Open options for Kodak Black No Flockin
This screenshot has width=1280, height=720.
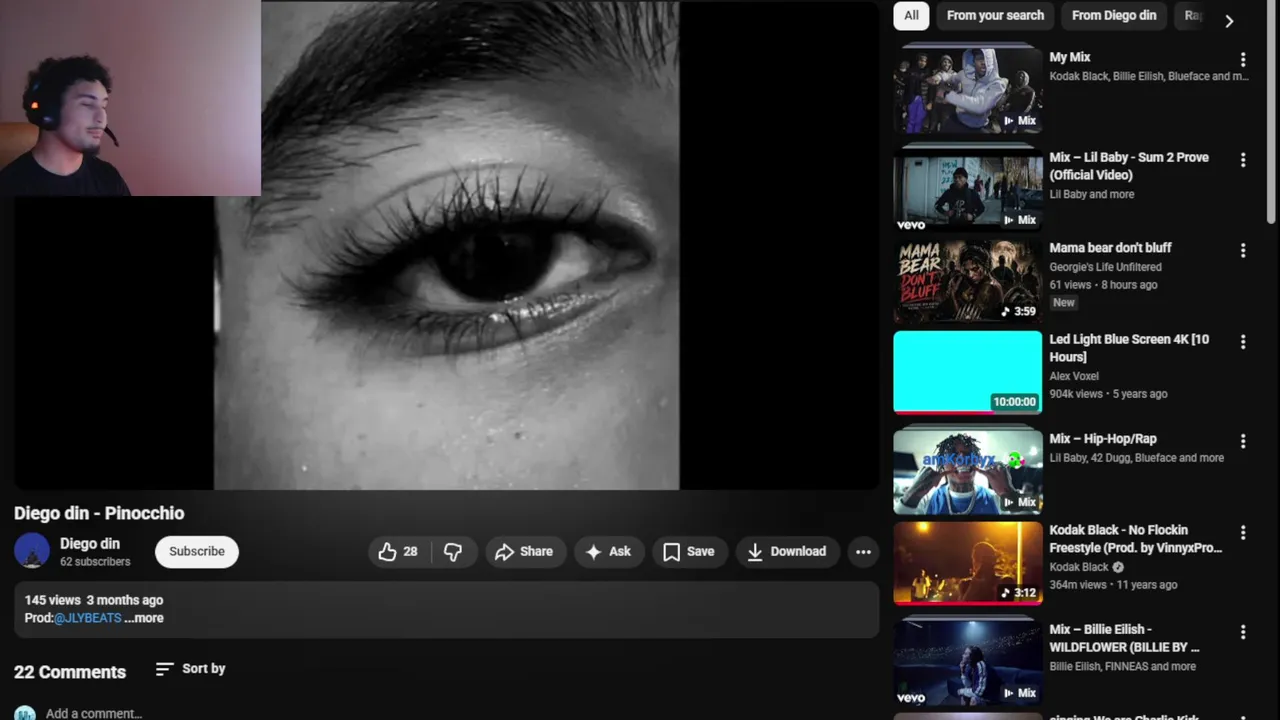tap(1243, 533)
